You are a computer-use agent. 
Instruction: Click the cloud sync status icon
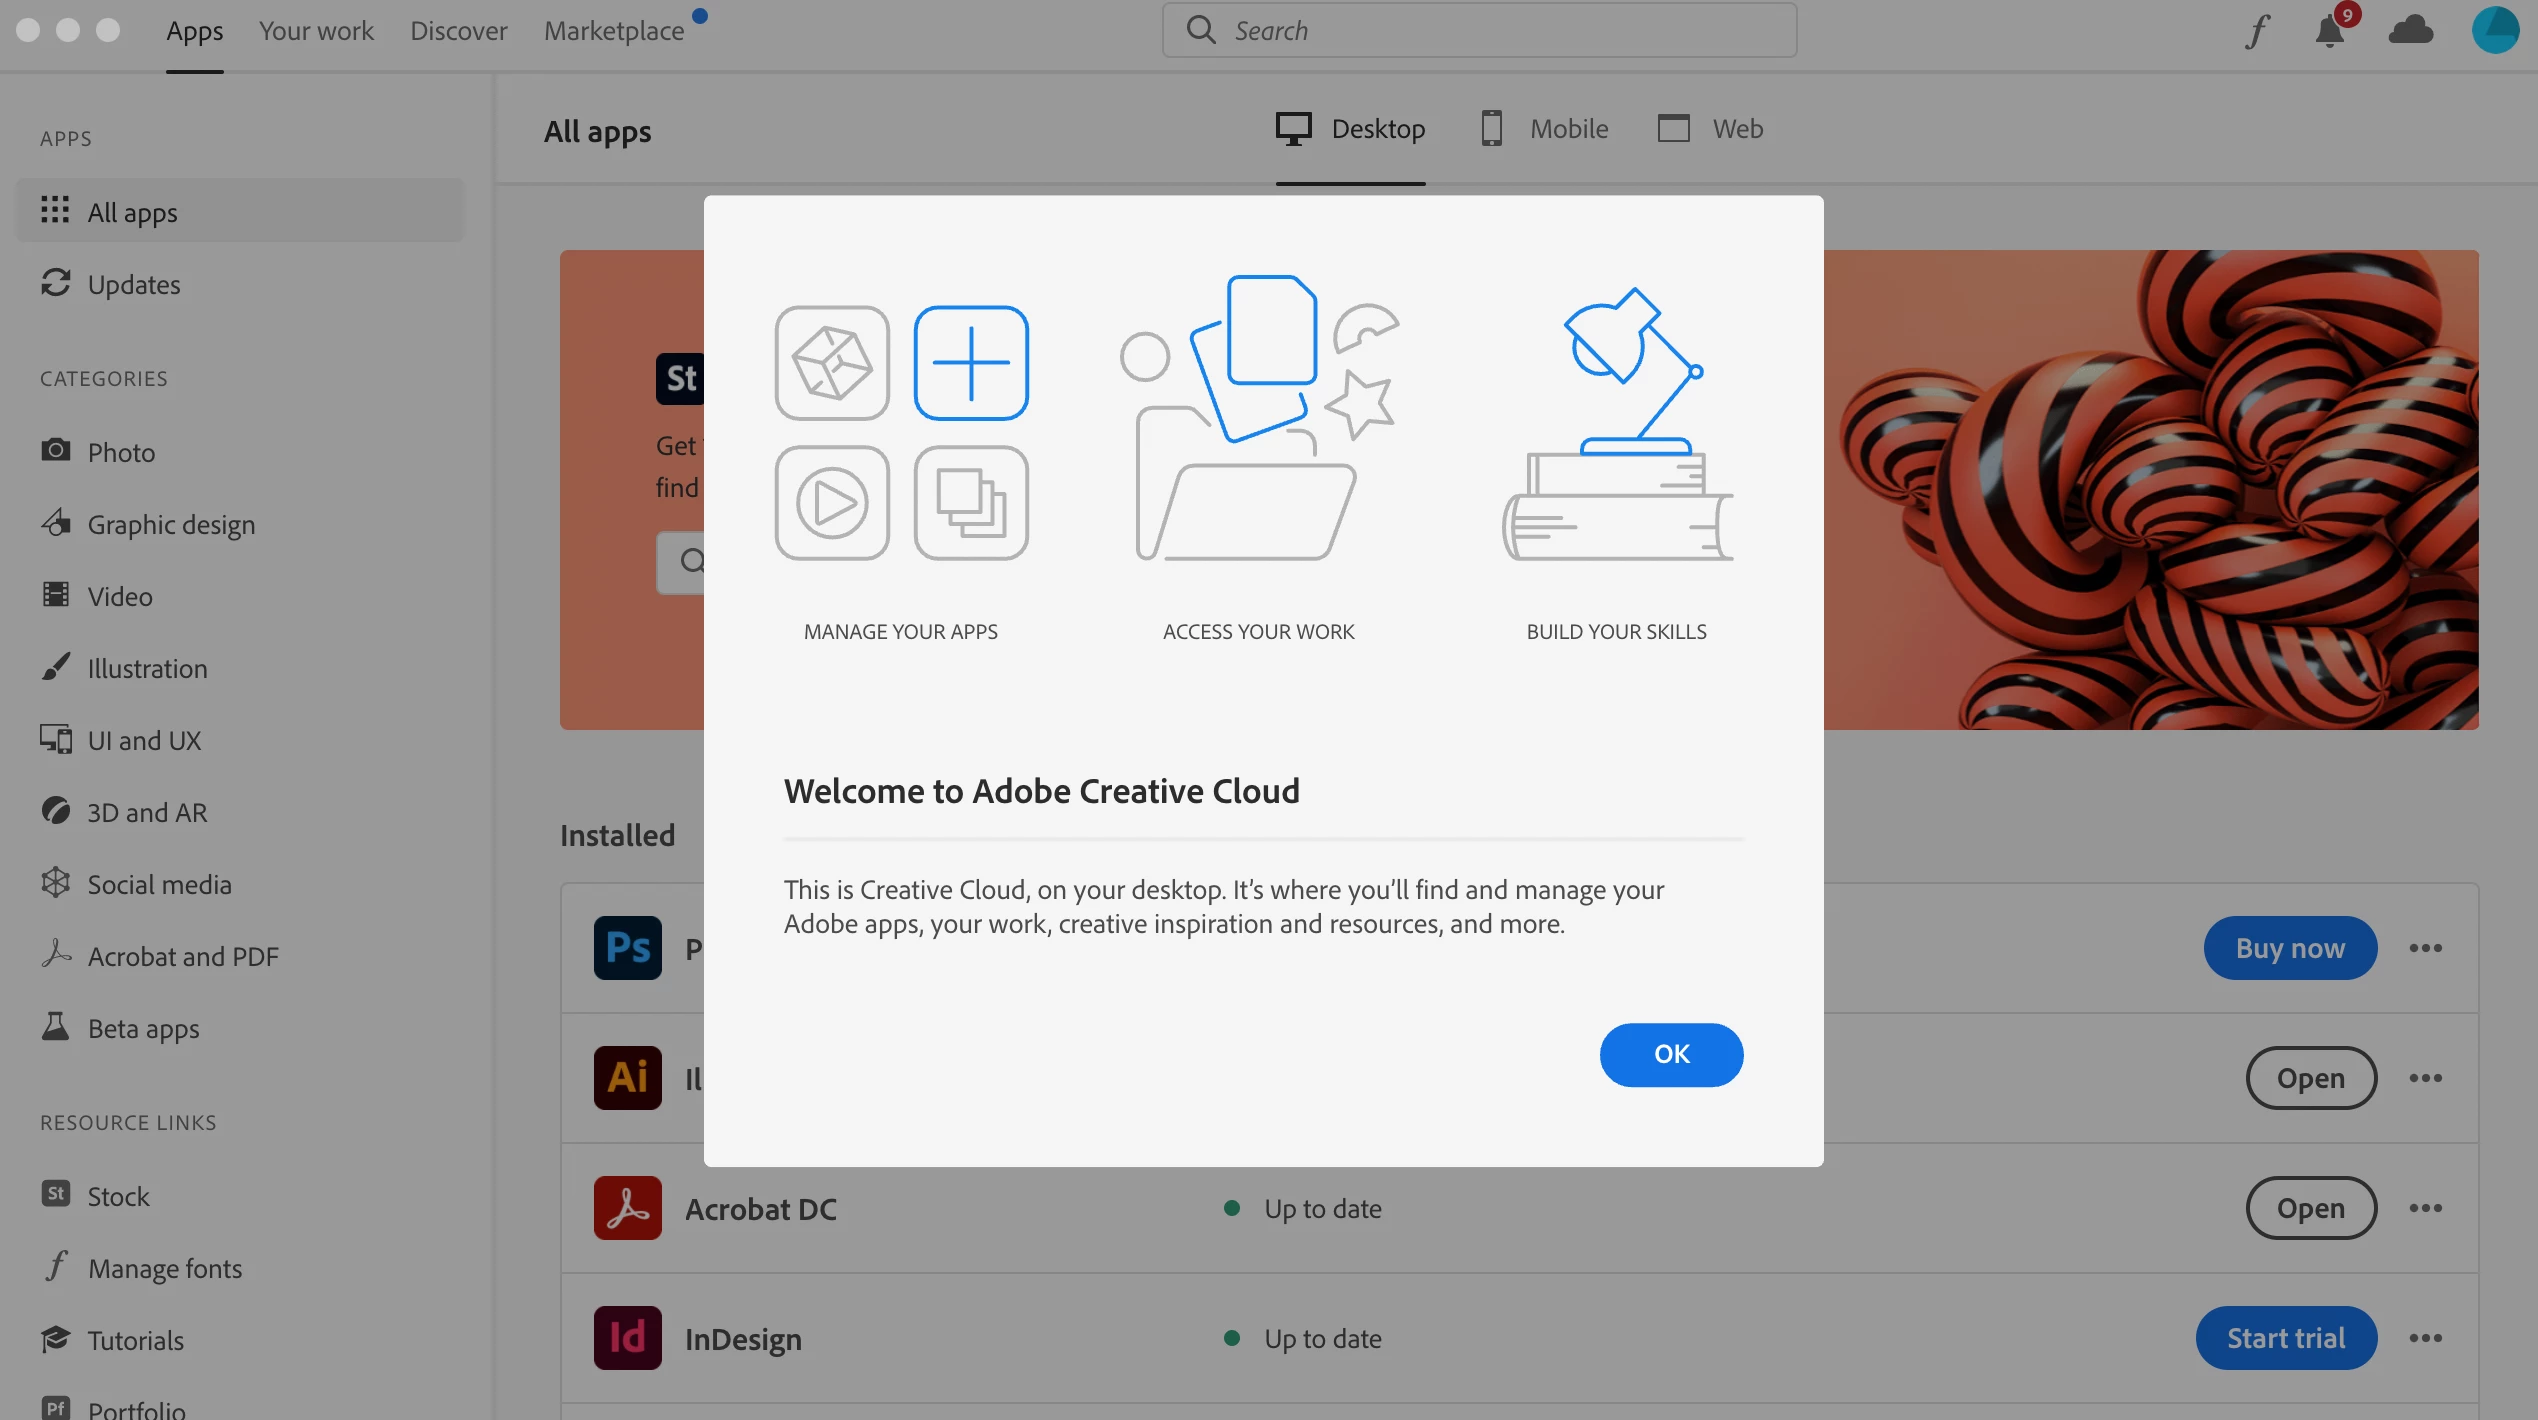click(x=2410, y=31)
